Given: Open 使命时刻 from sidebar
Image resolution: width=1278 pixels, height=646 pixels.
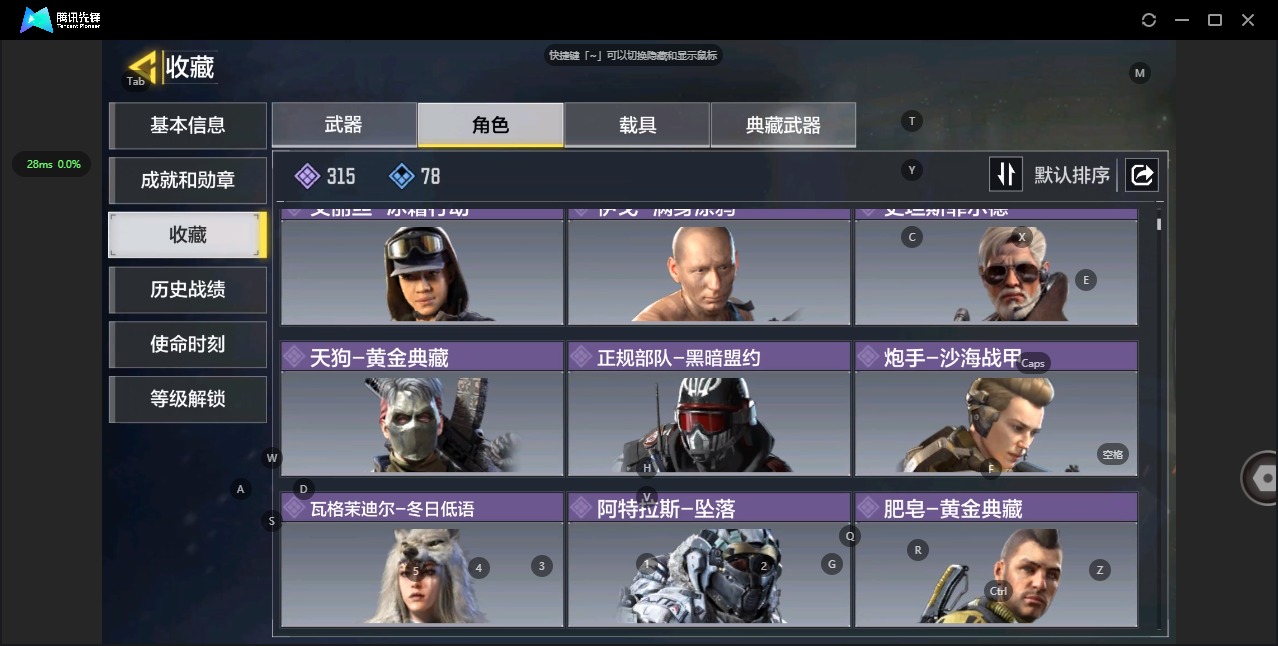Looking at the screenshot, I should [188, 344].
